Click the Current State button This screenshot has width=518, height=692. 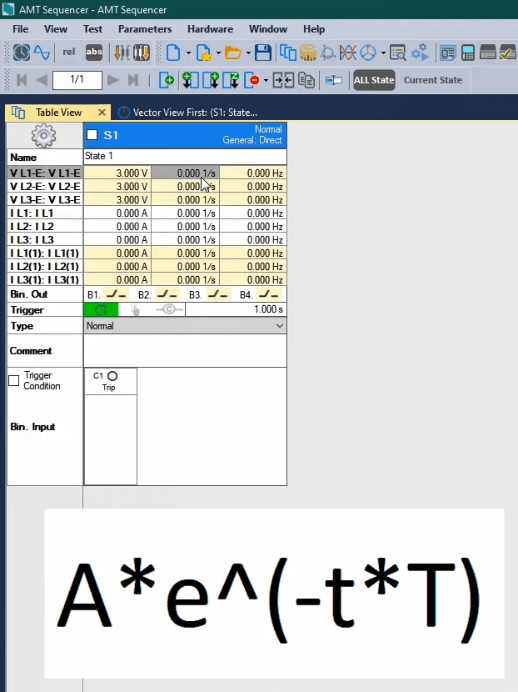(x=433, y=80)
